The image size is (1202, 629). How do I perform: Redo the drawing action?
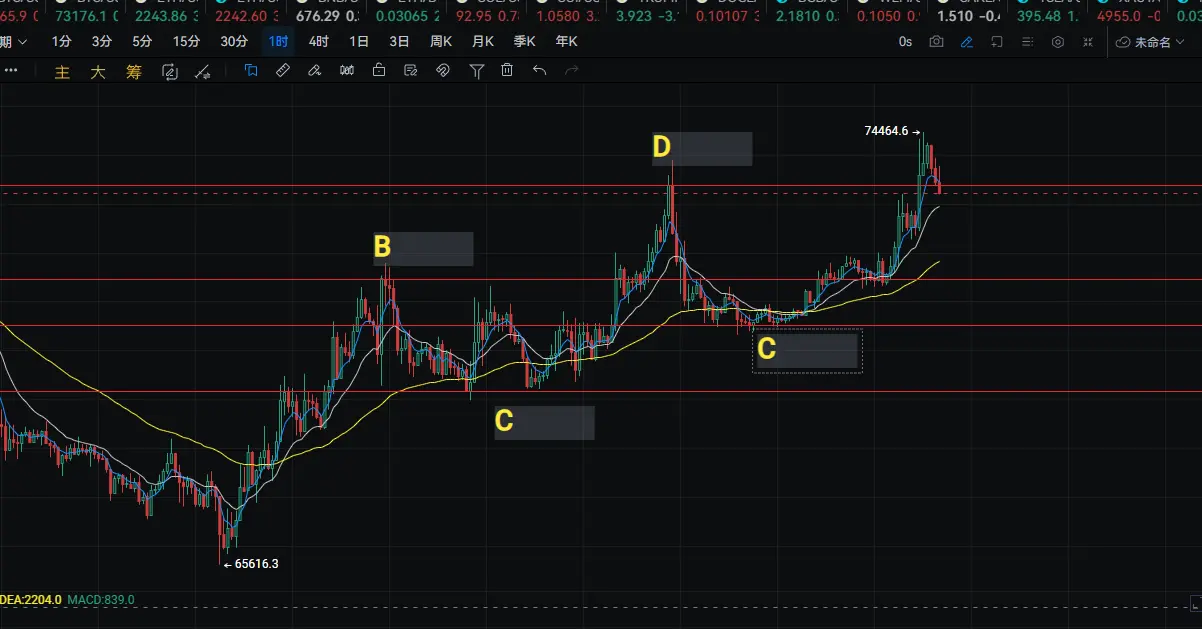coord(572,70)
